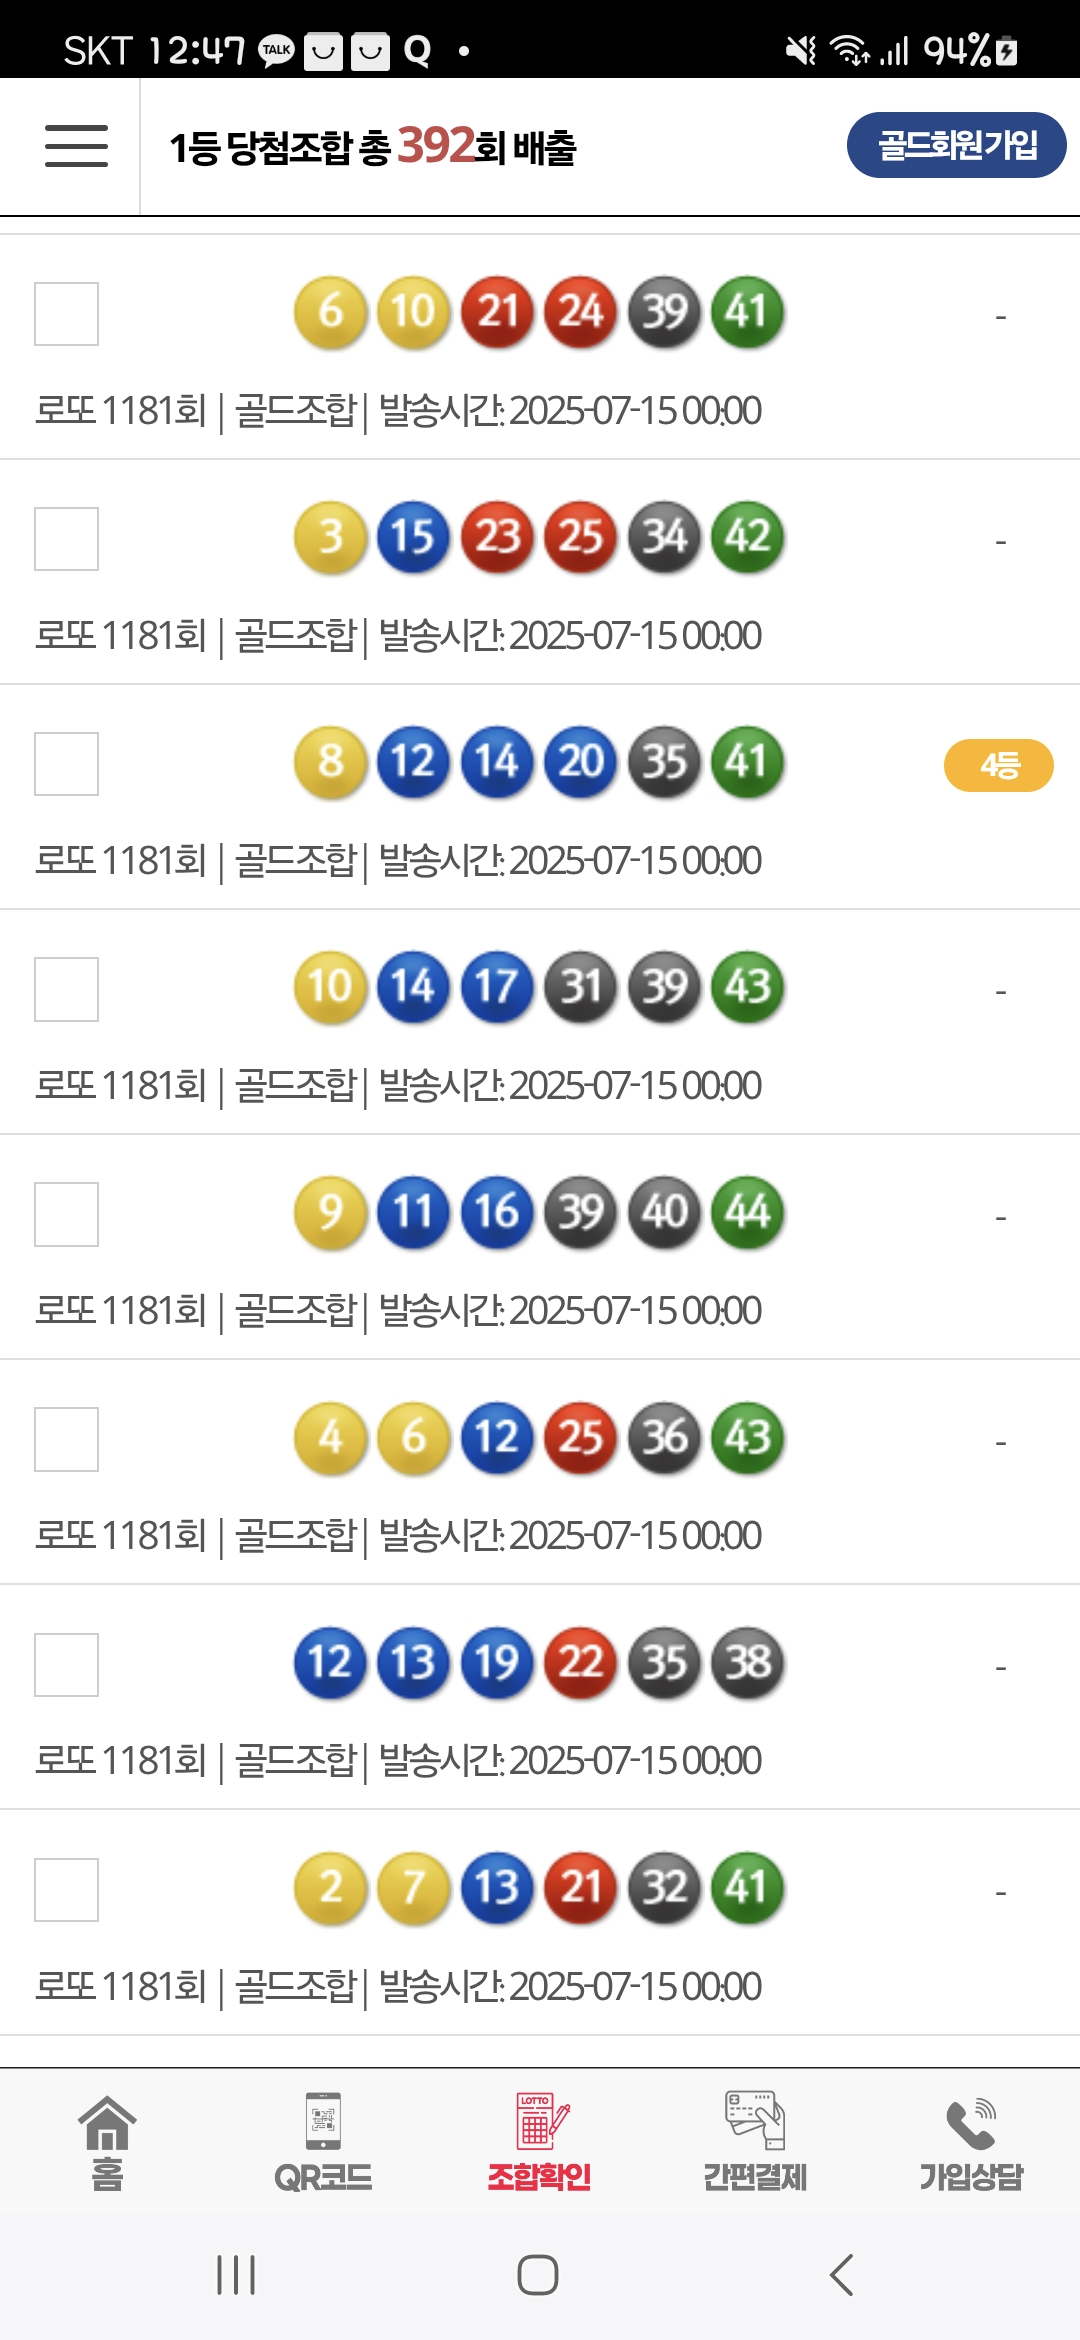The width and height of the screenshot is (1080, 2340).
Task: Open Android recent apps button
Action: [x=237, y=2275]
